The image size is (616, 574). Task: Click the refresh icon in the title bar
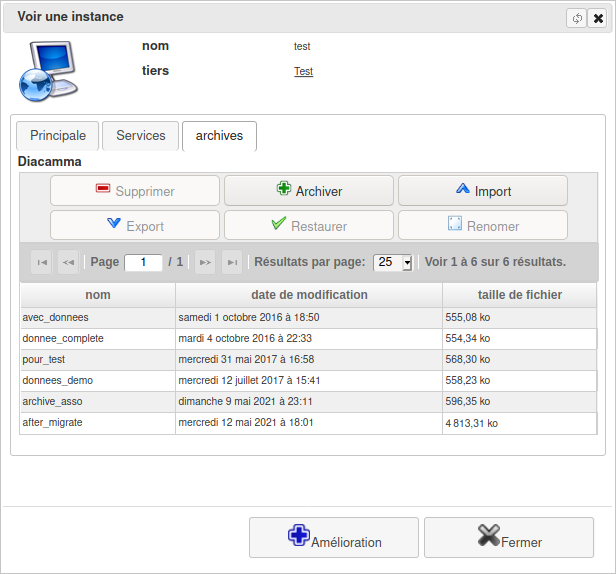click(x=576, y=18)
